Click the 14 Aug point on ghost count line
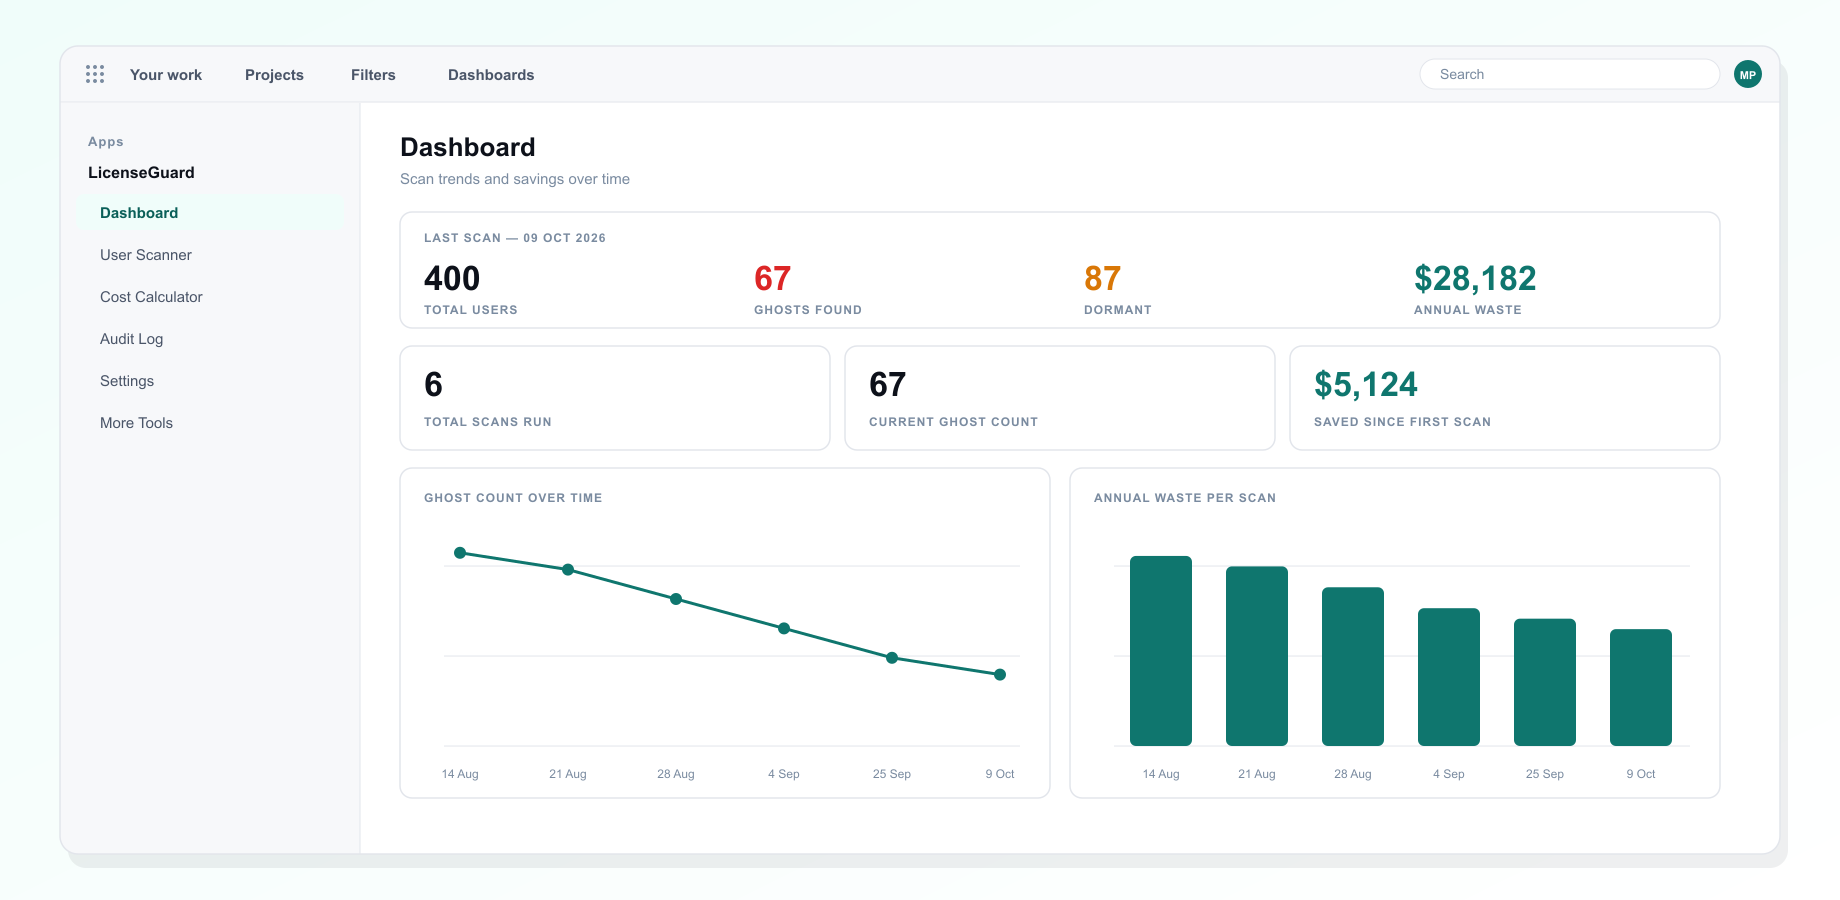 pos(460,553)
